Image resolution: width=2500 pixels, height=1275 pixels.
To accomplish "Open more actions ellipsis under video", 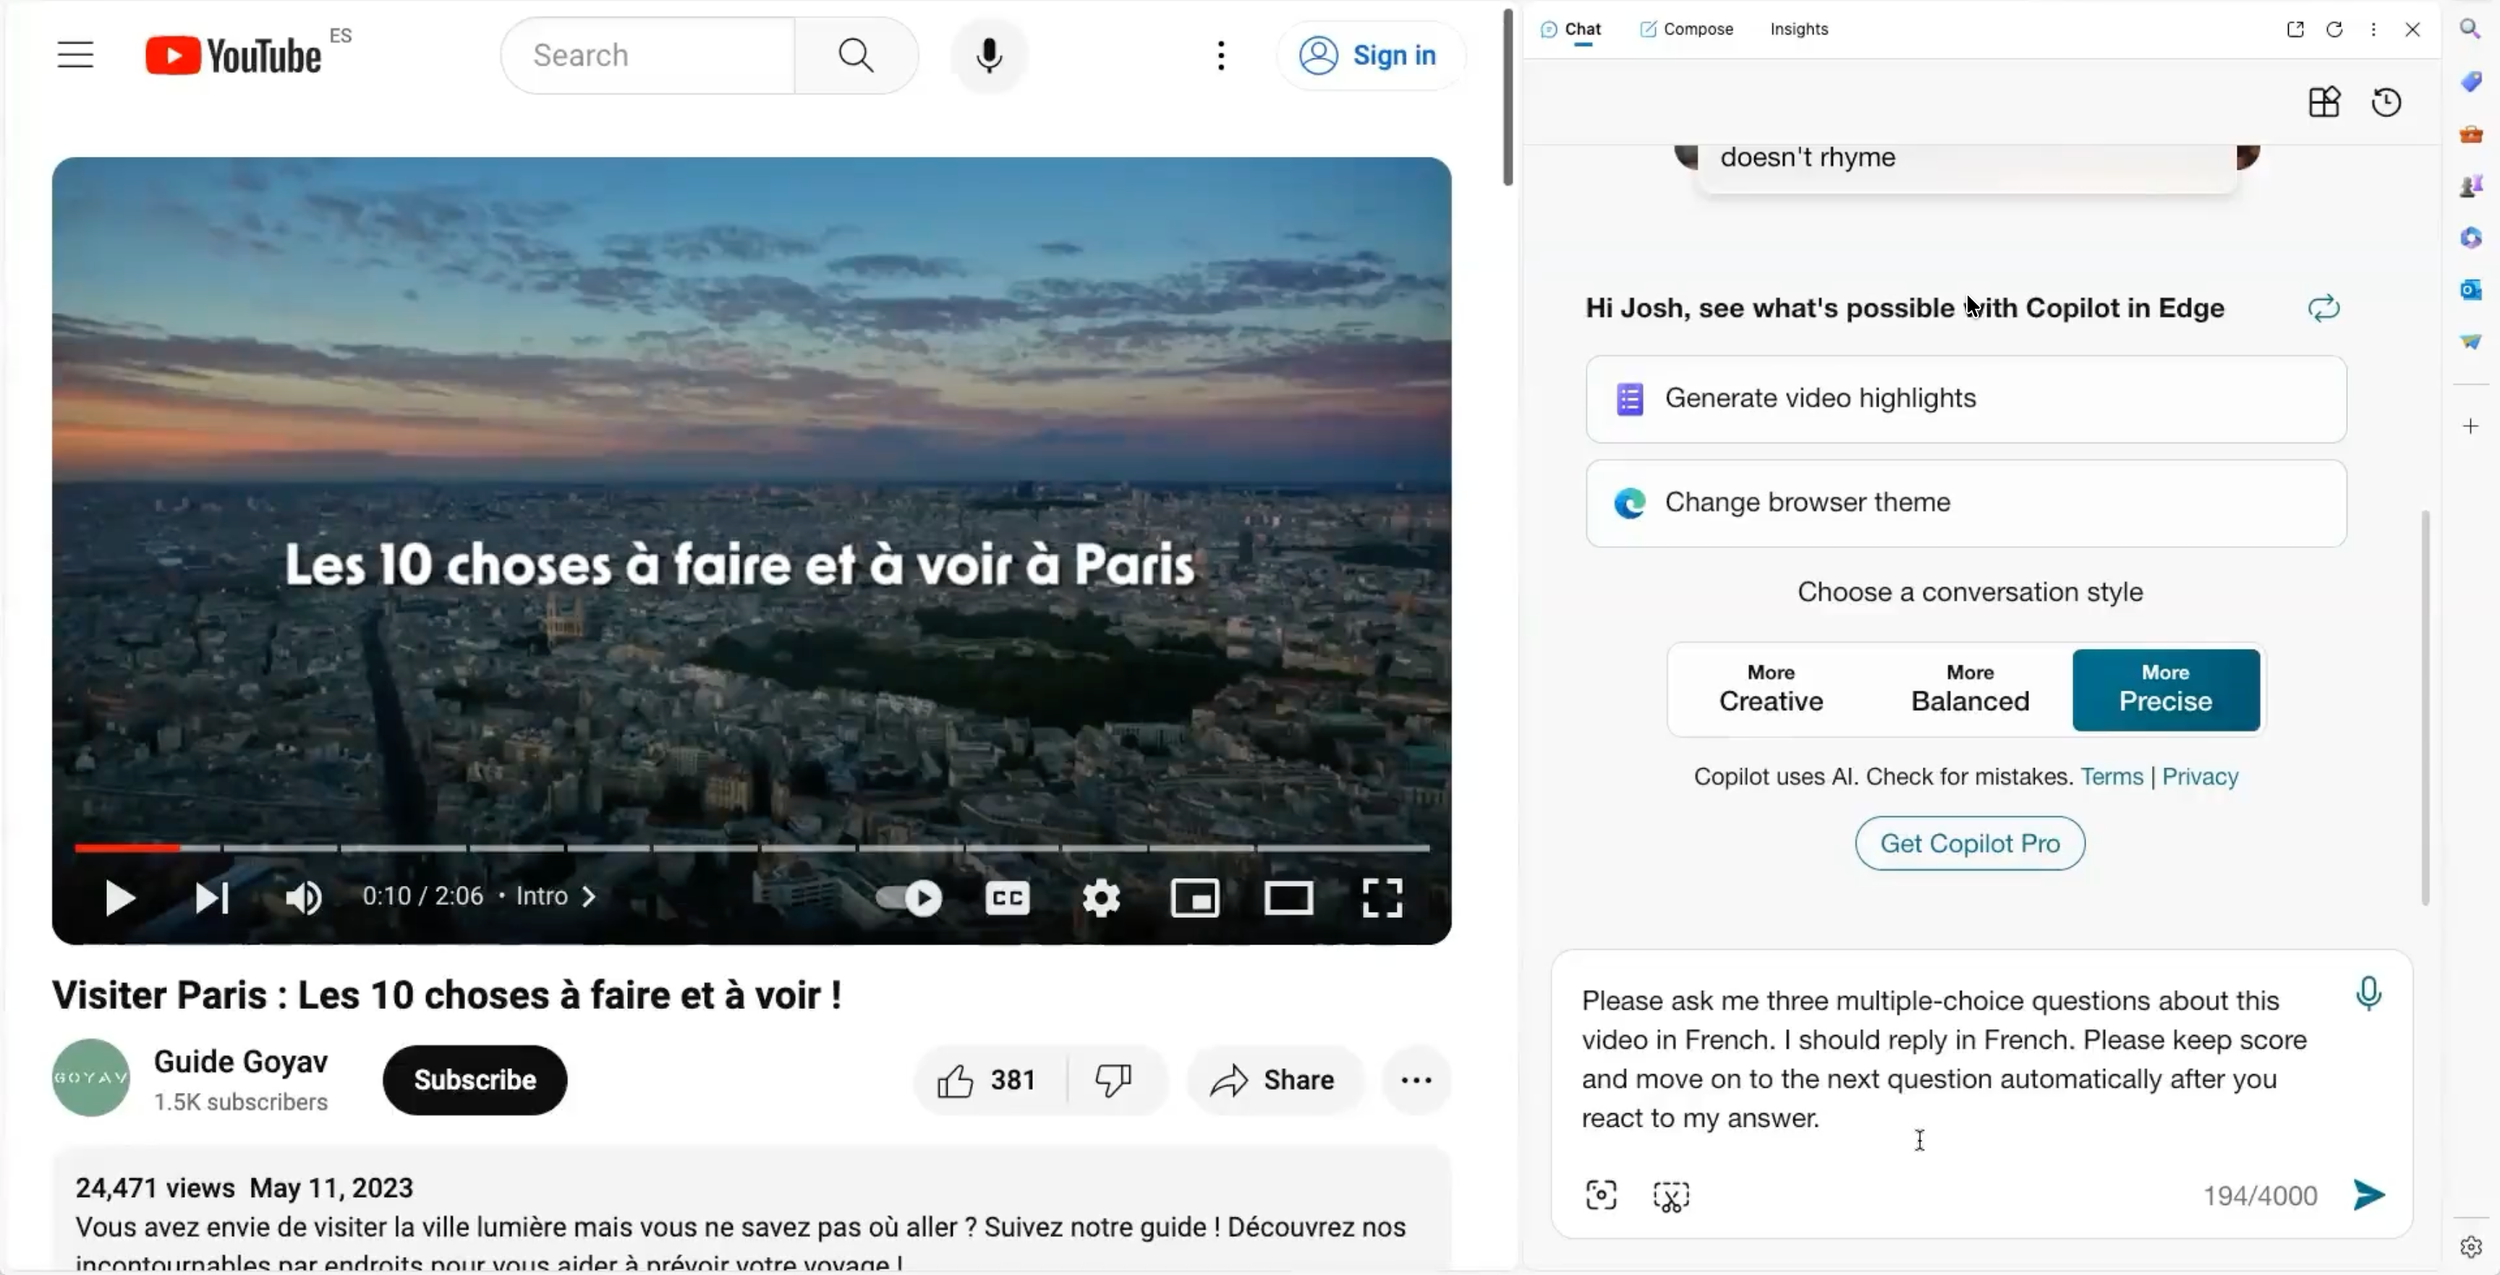I will pos(1416,1080).
